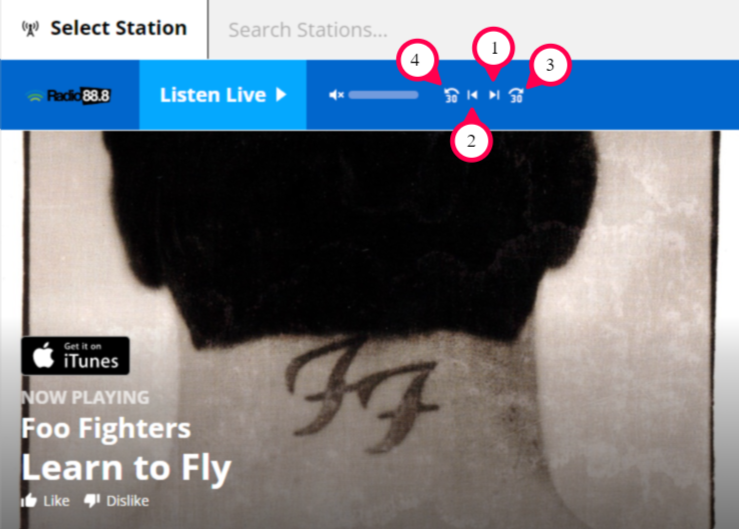Click the antenna tower icon
Viewport: 739px width, 529px height.
pyautogui.click(x=31, y=29)
